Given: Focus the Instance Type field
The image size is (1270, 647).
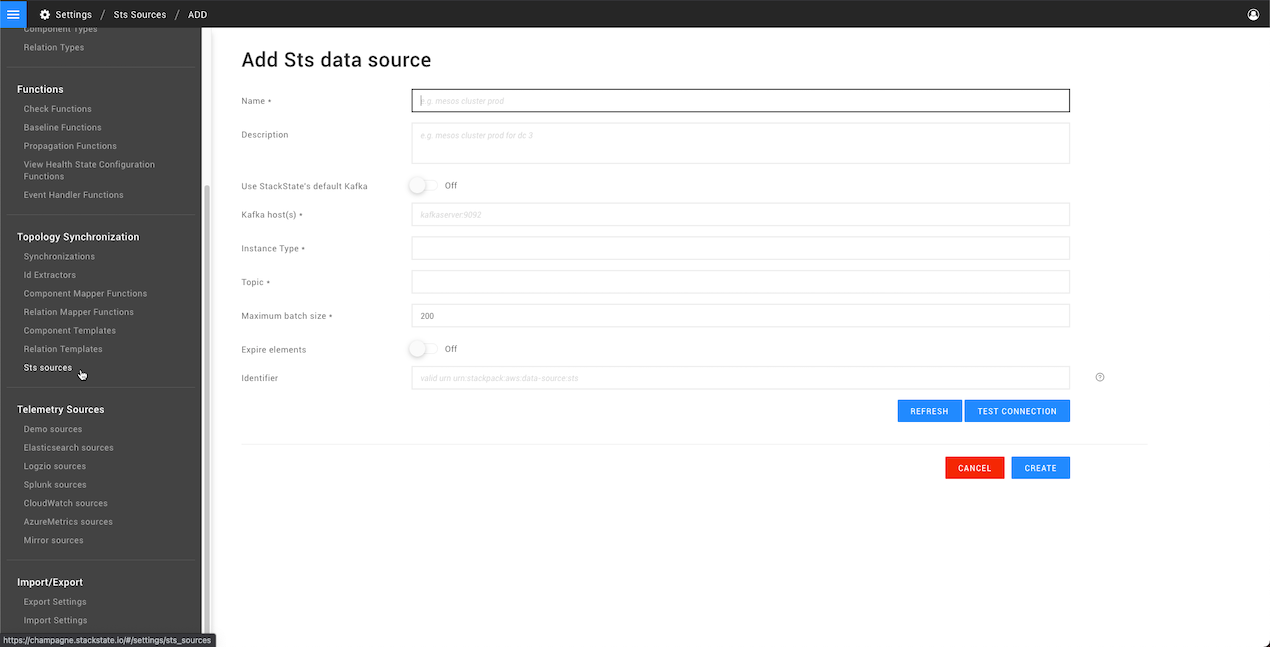Looking at the screenshot, I should [x=740, y=248].
